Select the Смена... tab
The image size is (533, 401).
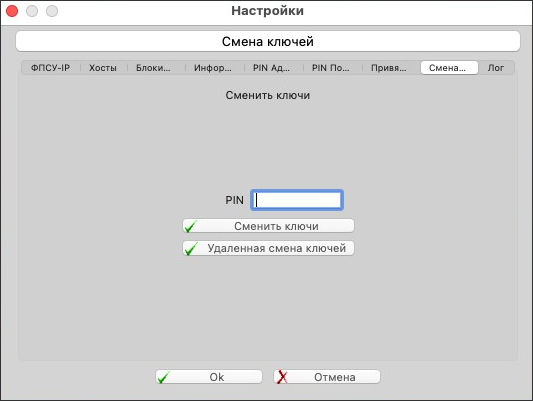click(449, 68)
